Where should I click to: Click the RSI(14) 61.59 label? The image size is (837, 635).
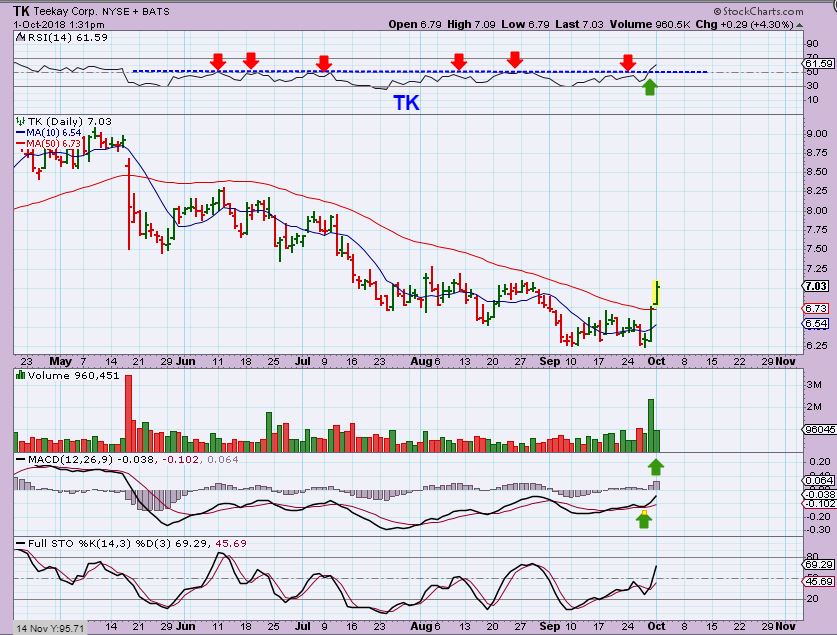67,37
